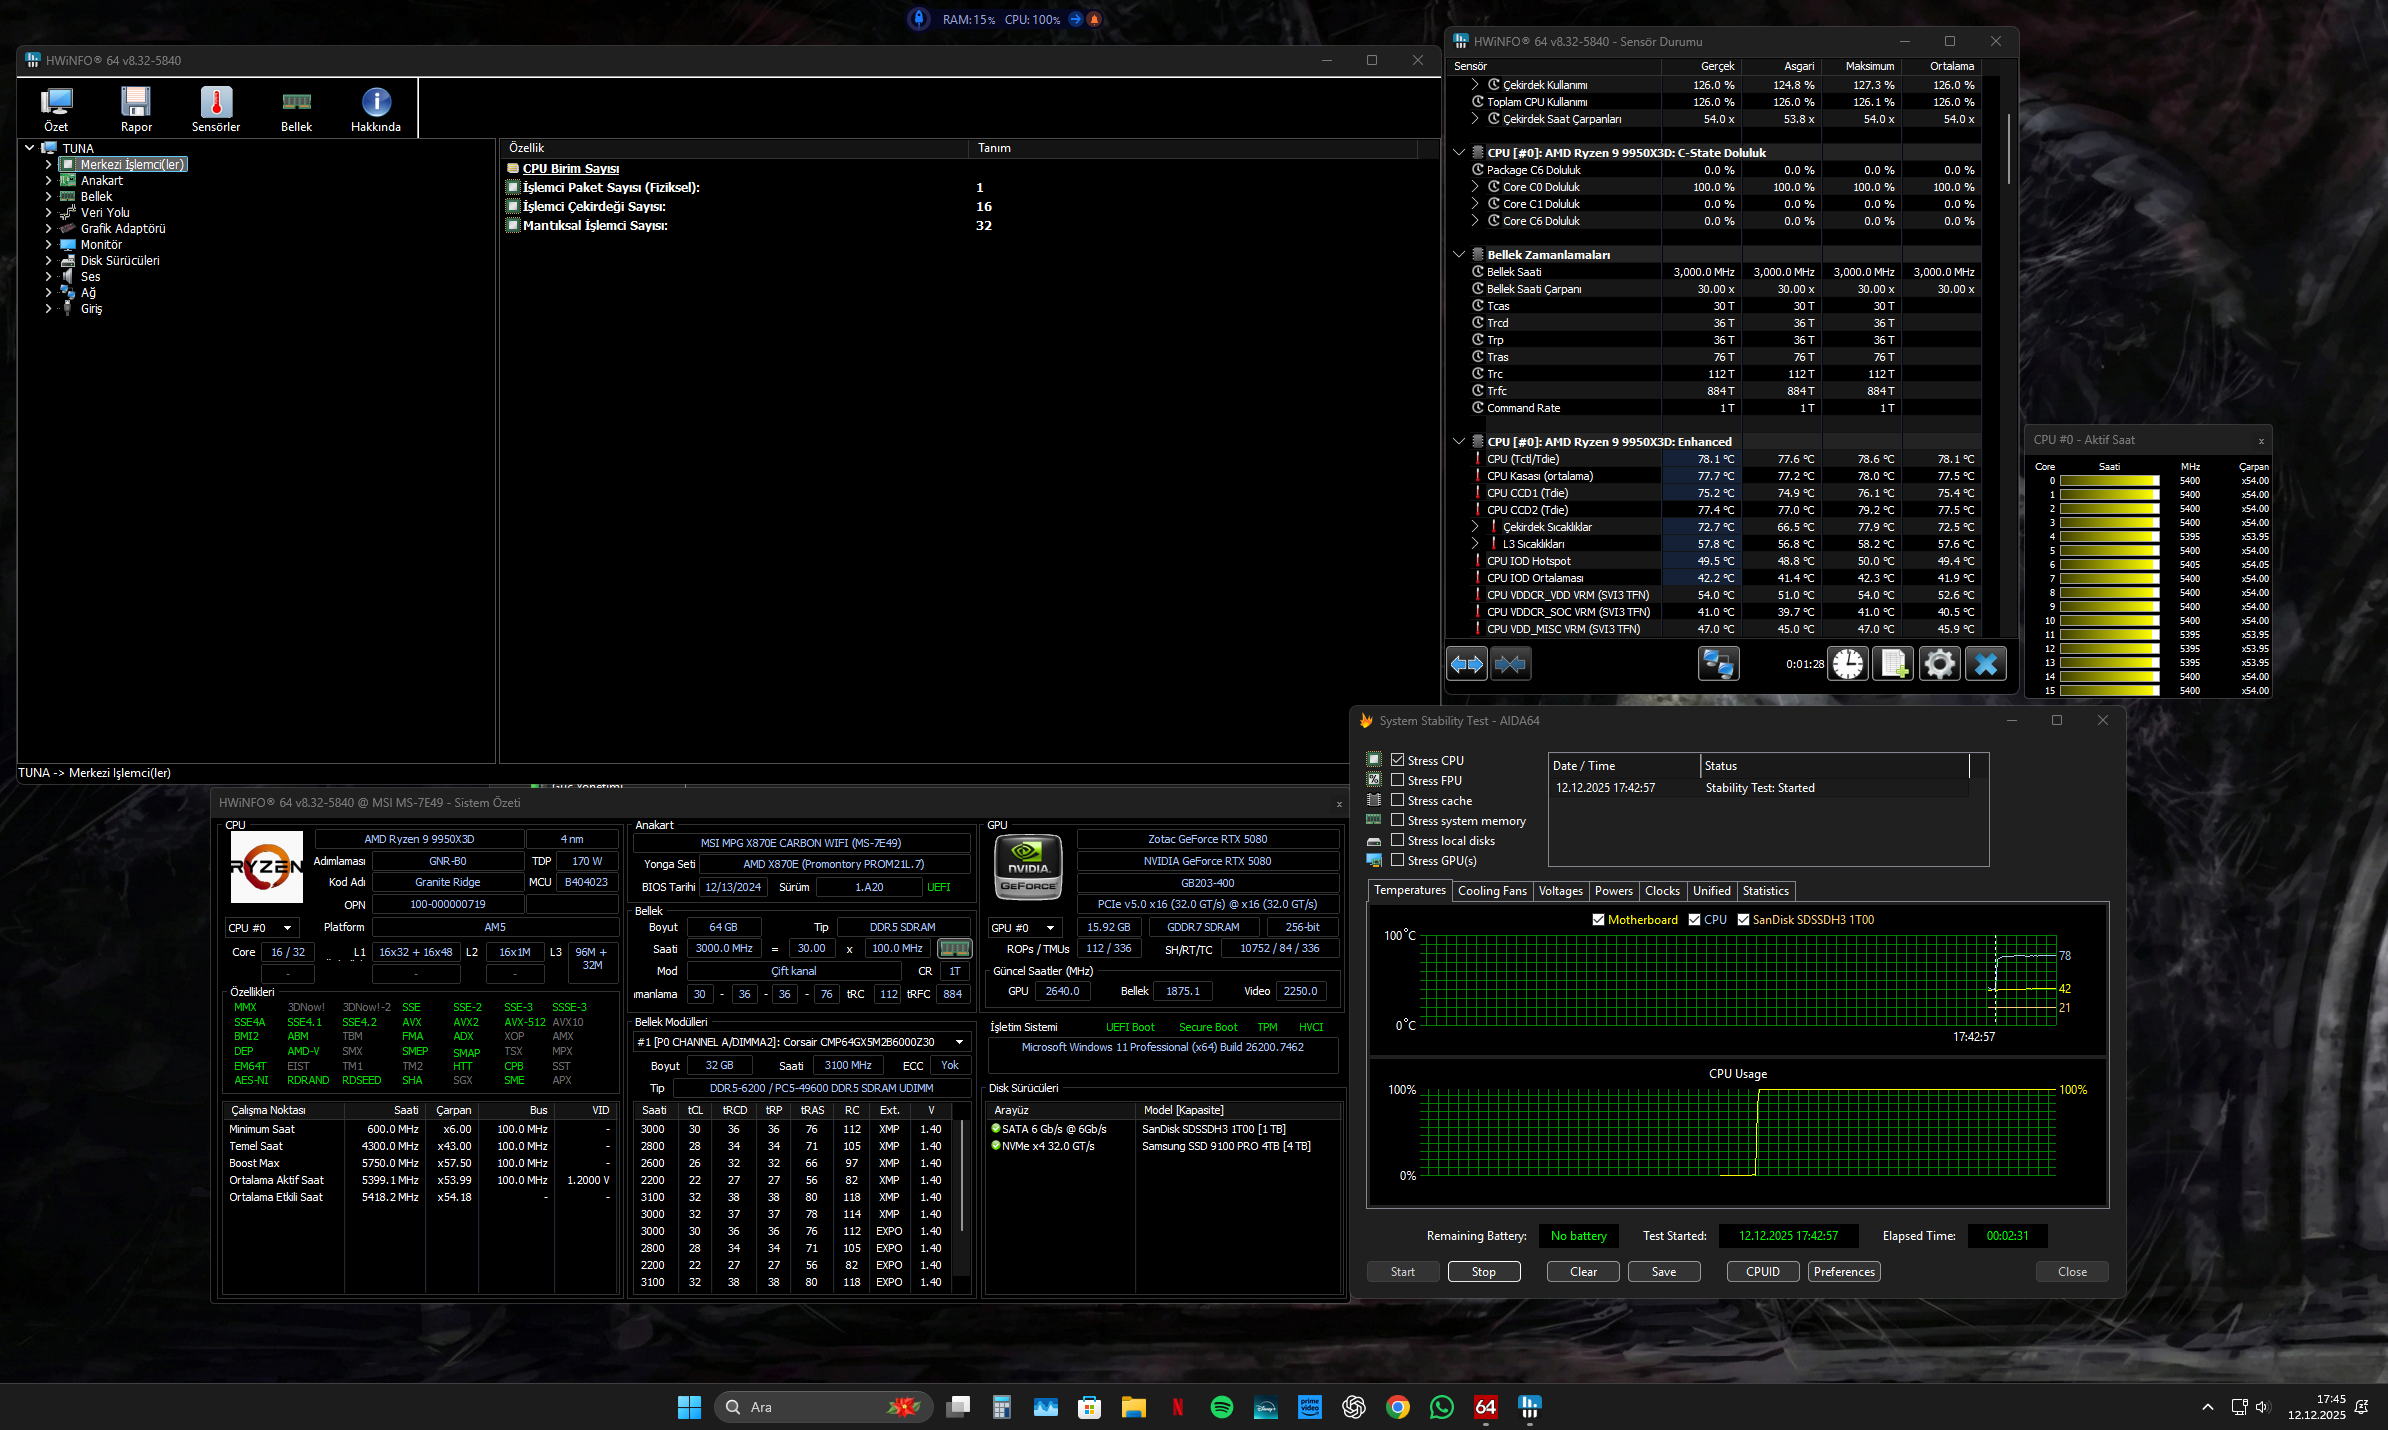Switch to the Cooling Fans tab

(1491, 891)
